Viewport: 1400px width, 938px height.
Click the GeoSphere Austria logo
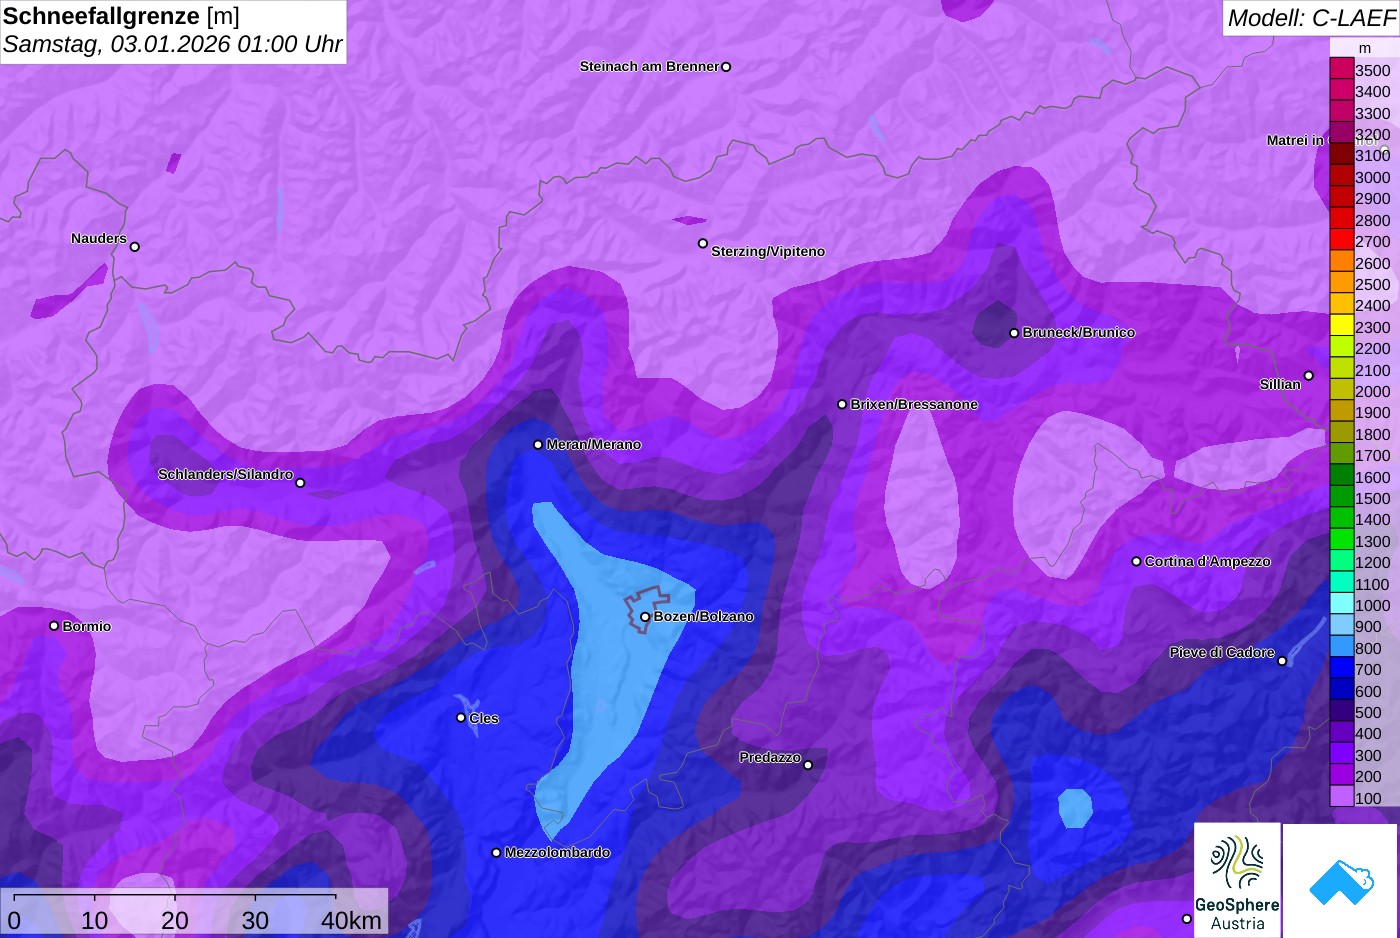click(1237, 880)
